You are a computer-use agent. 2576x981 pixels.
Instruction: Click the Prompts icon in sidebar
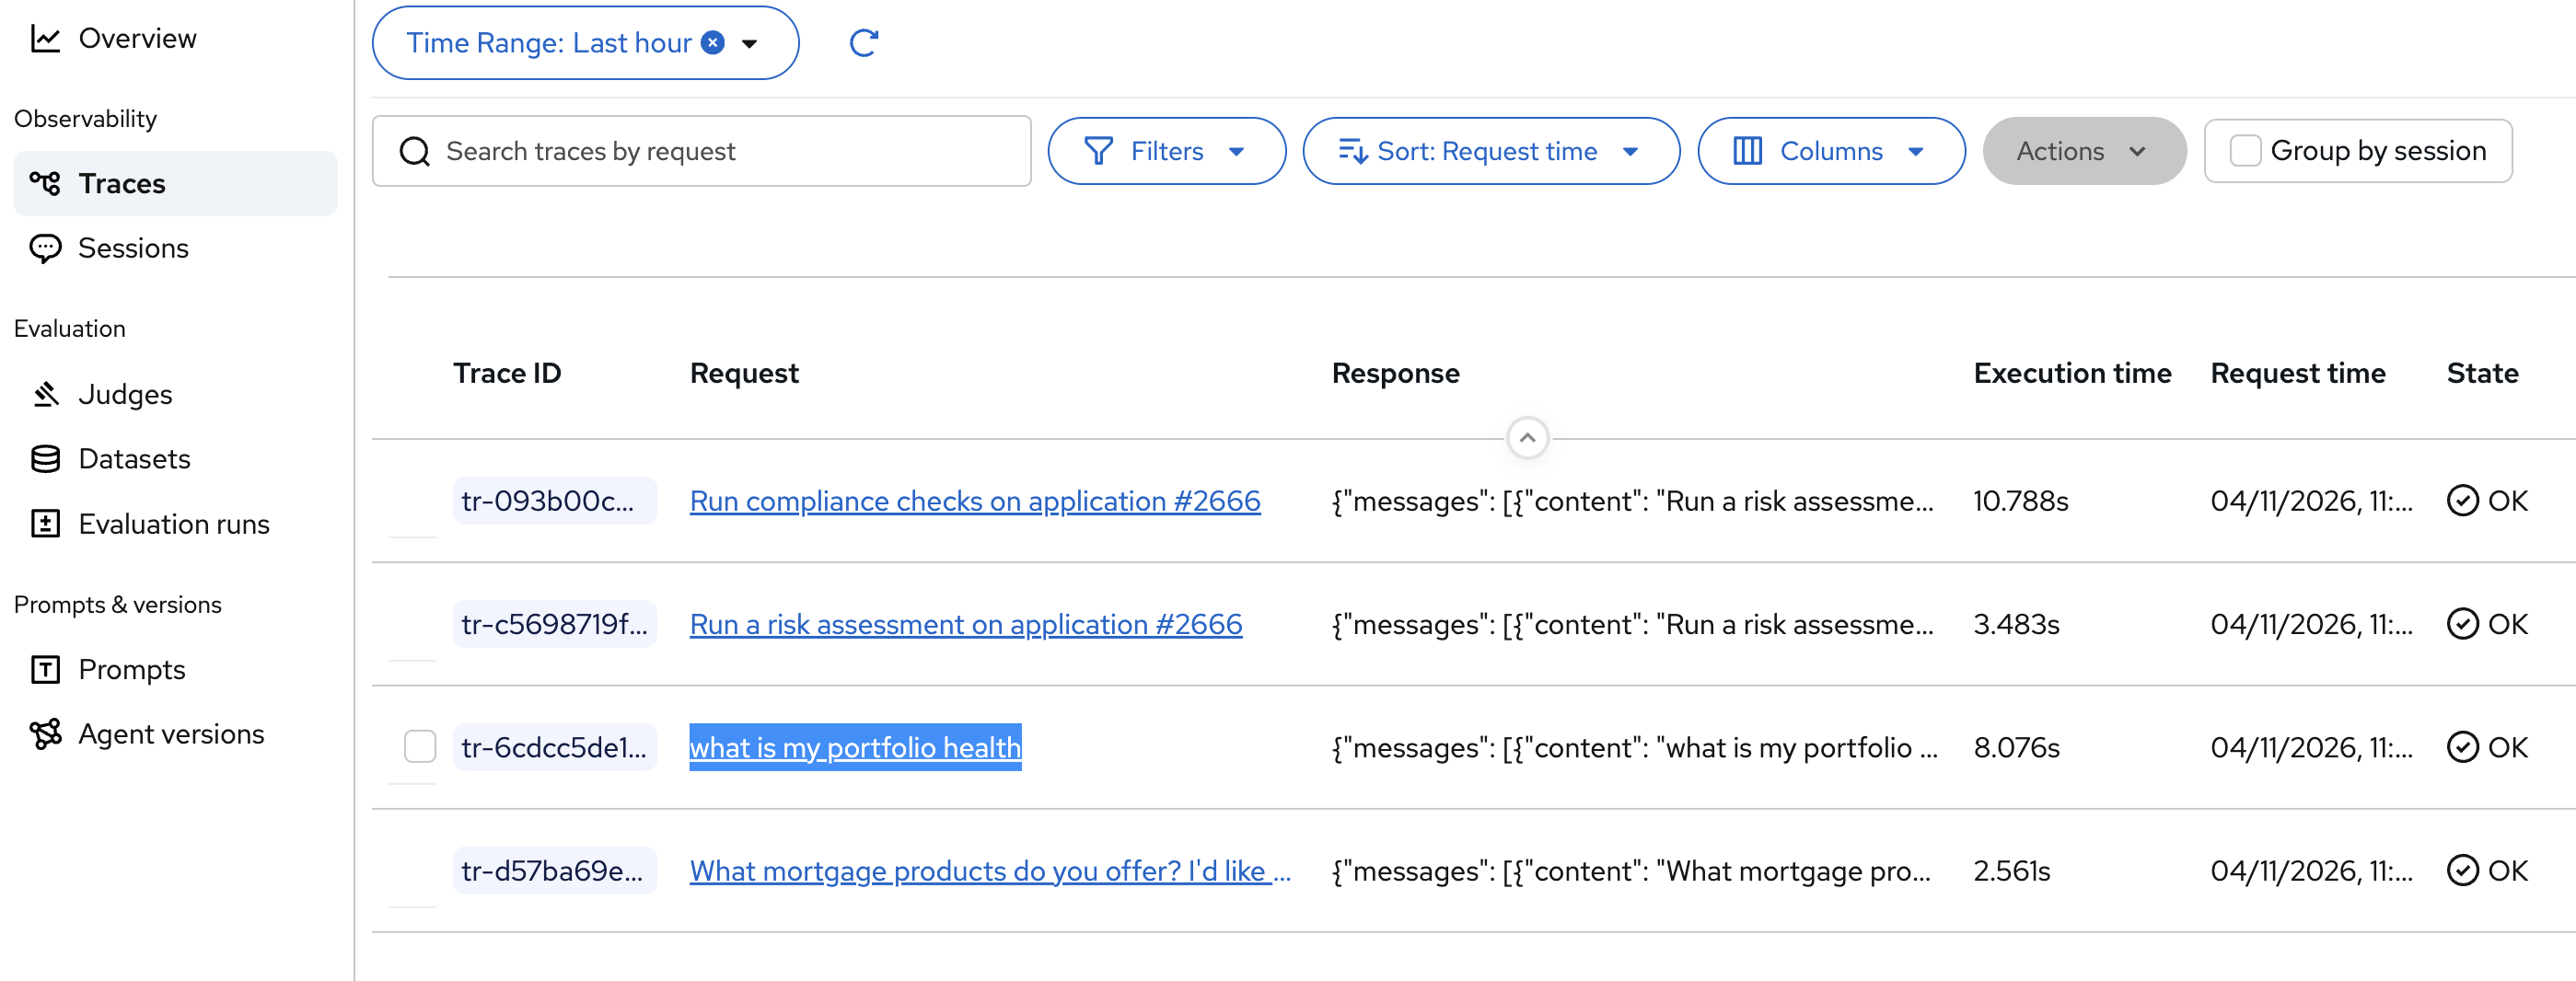(45, 669)
